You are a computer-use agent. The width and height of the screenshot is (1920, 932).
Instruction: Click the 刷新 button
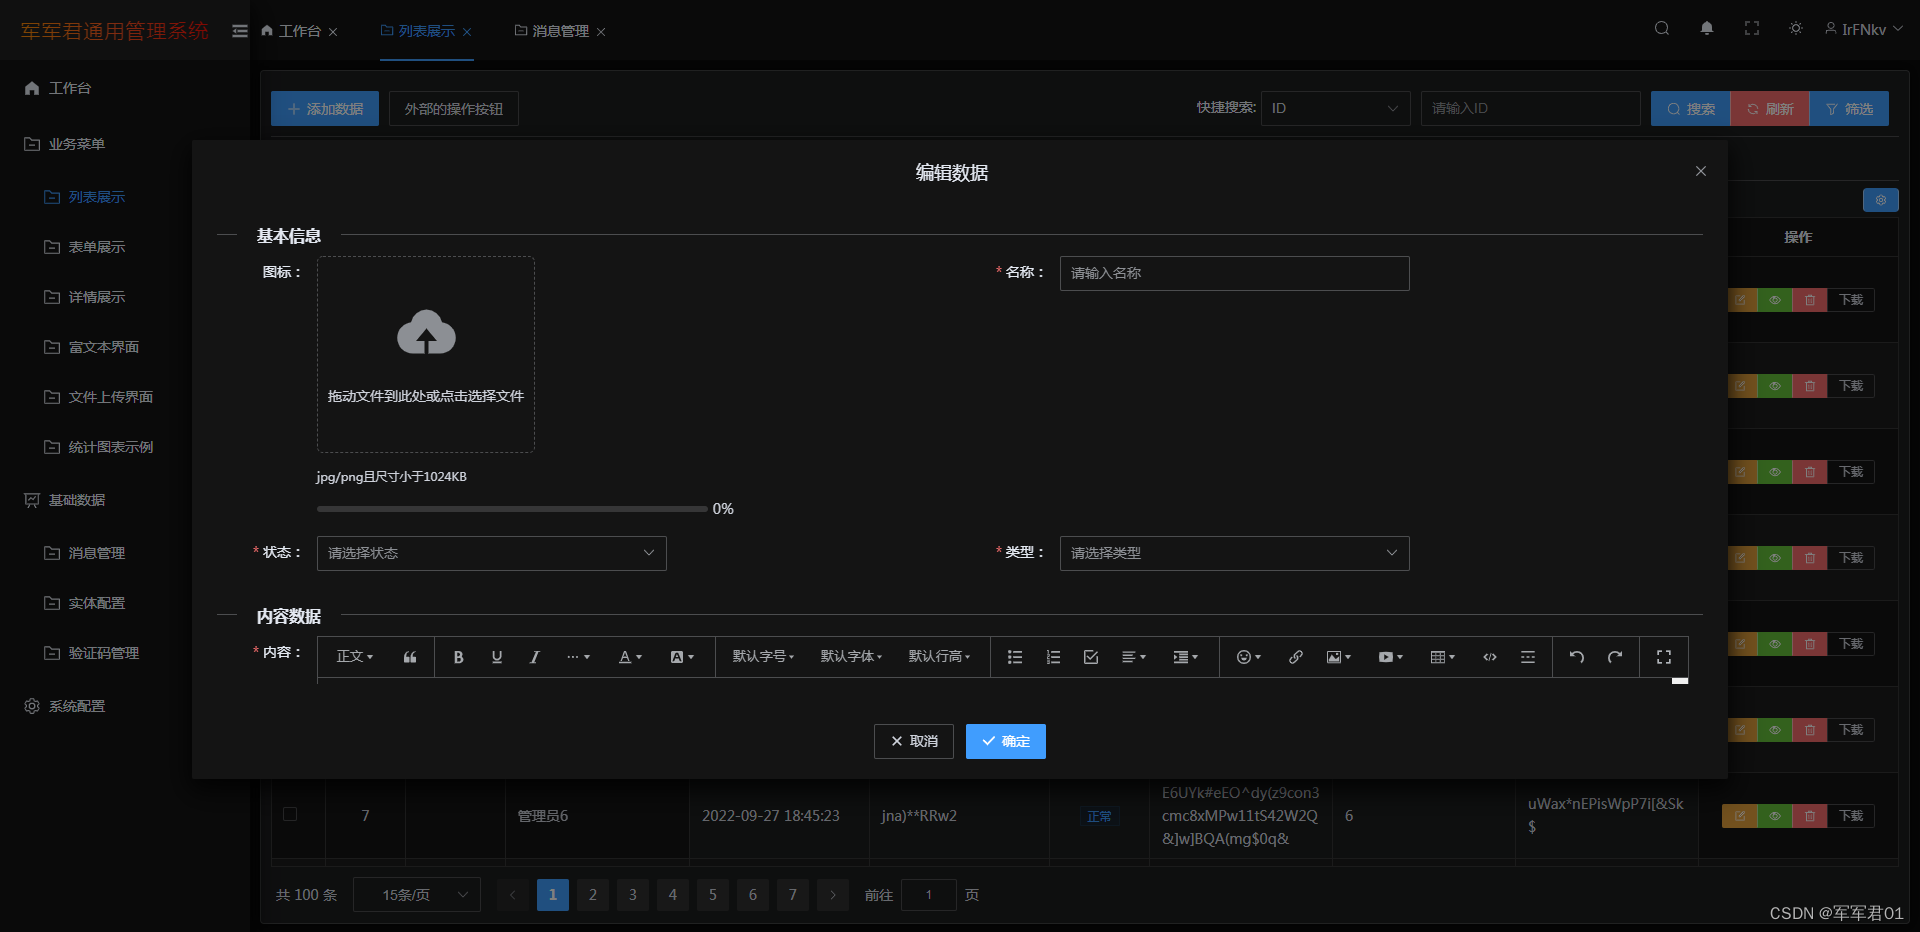pyautogui.click(x=1770, y=108)
